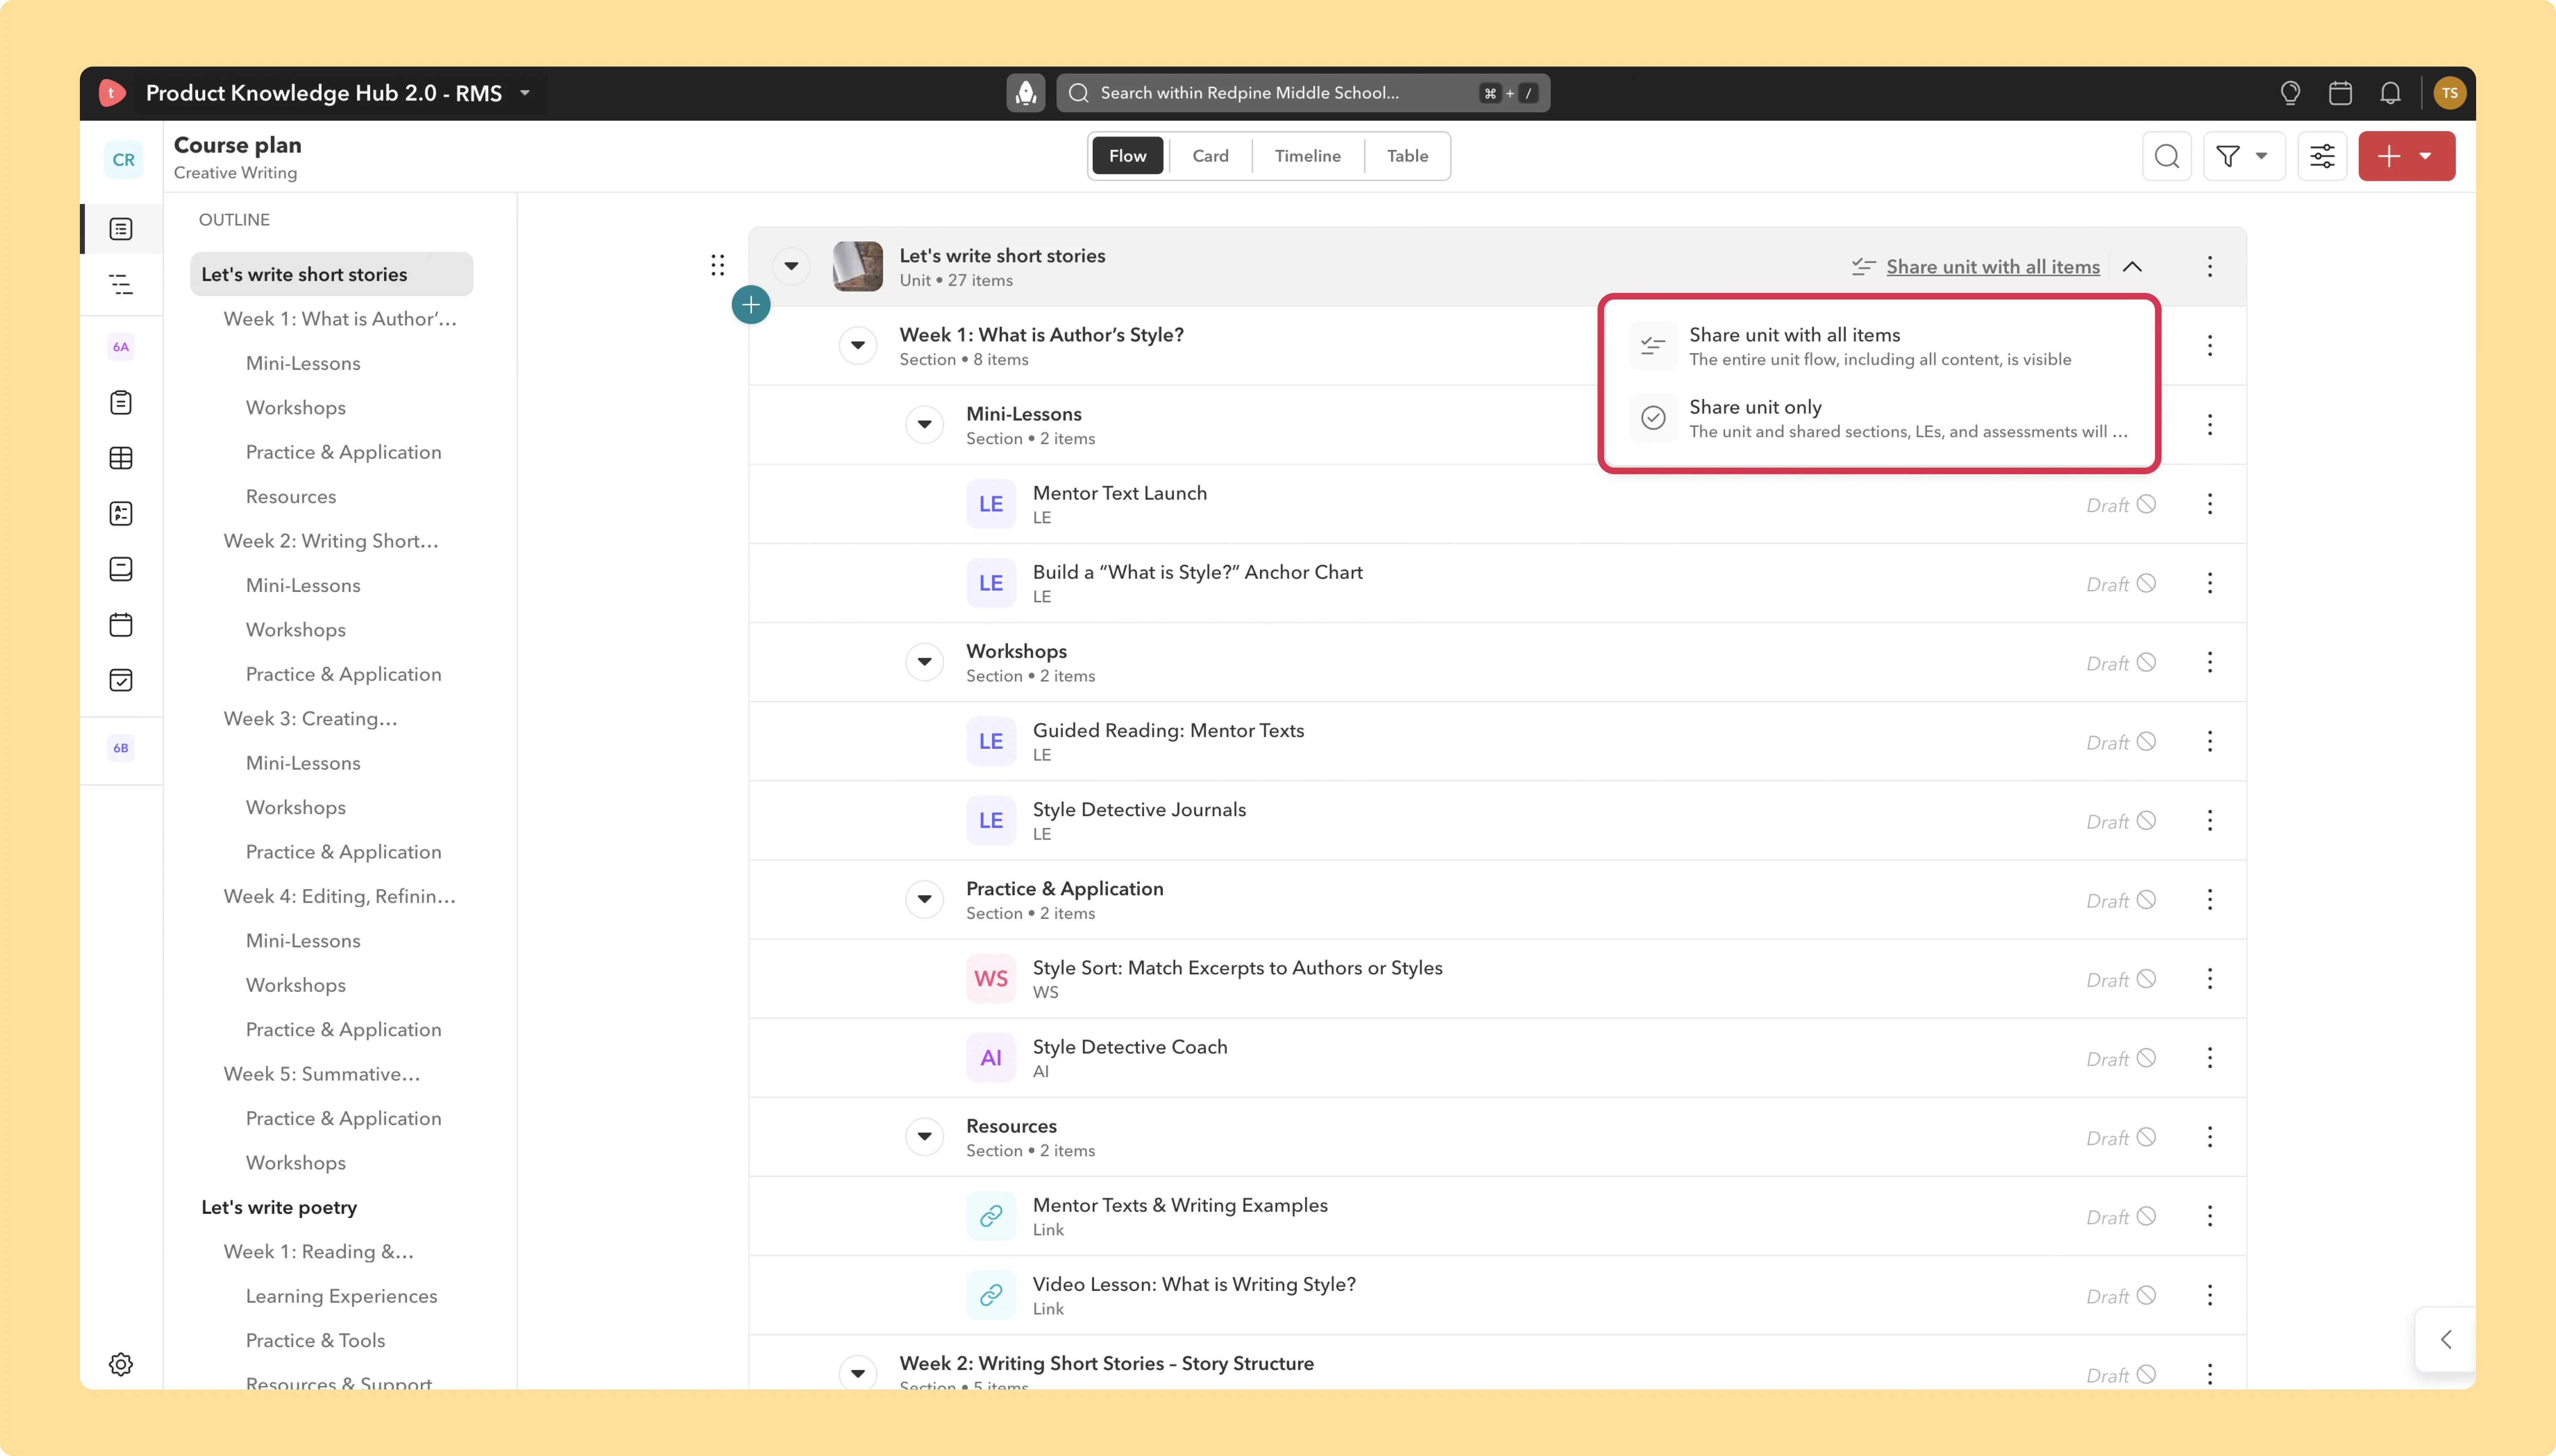The width and height of the screenshot is (2556, 1456).
Task: Click the search magnifier button in toolbar
Action: click(2167, 156)
